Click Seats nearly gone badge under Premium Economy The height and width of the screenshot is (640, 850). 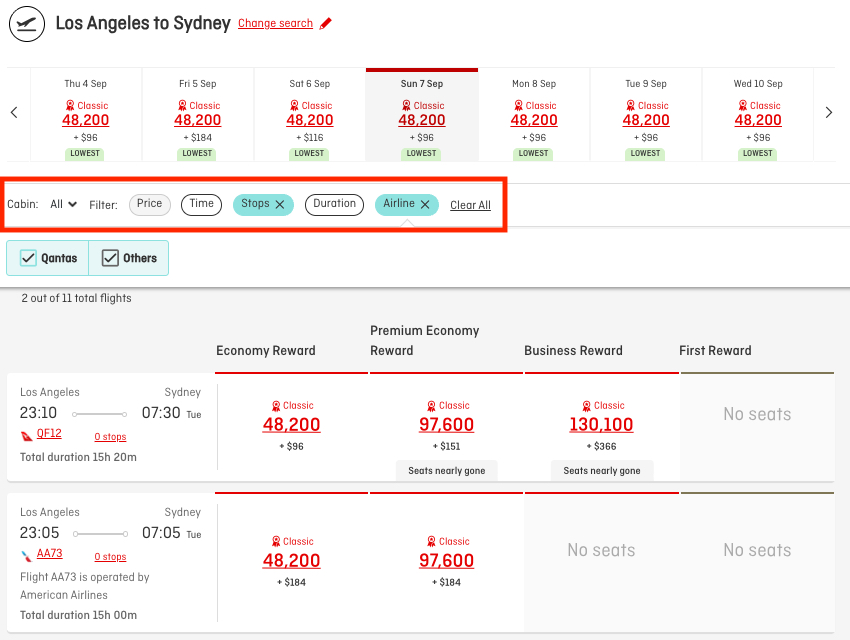click(447, 471)
